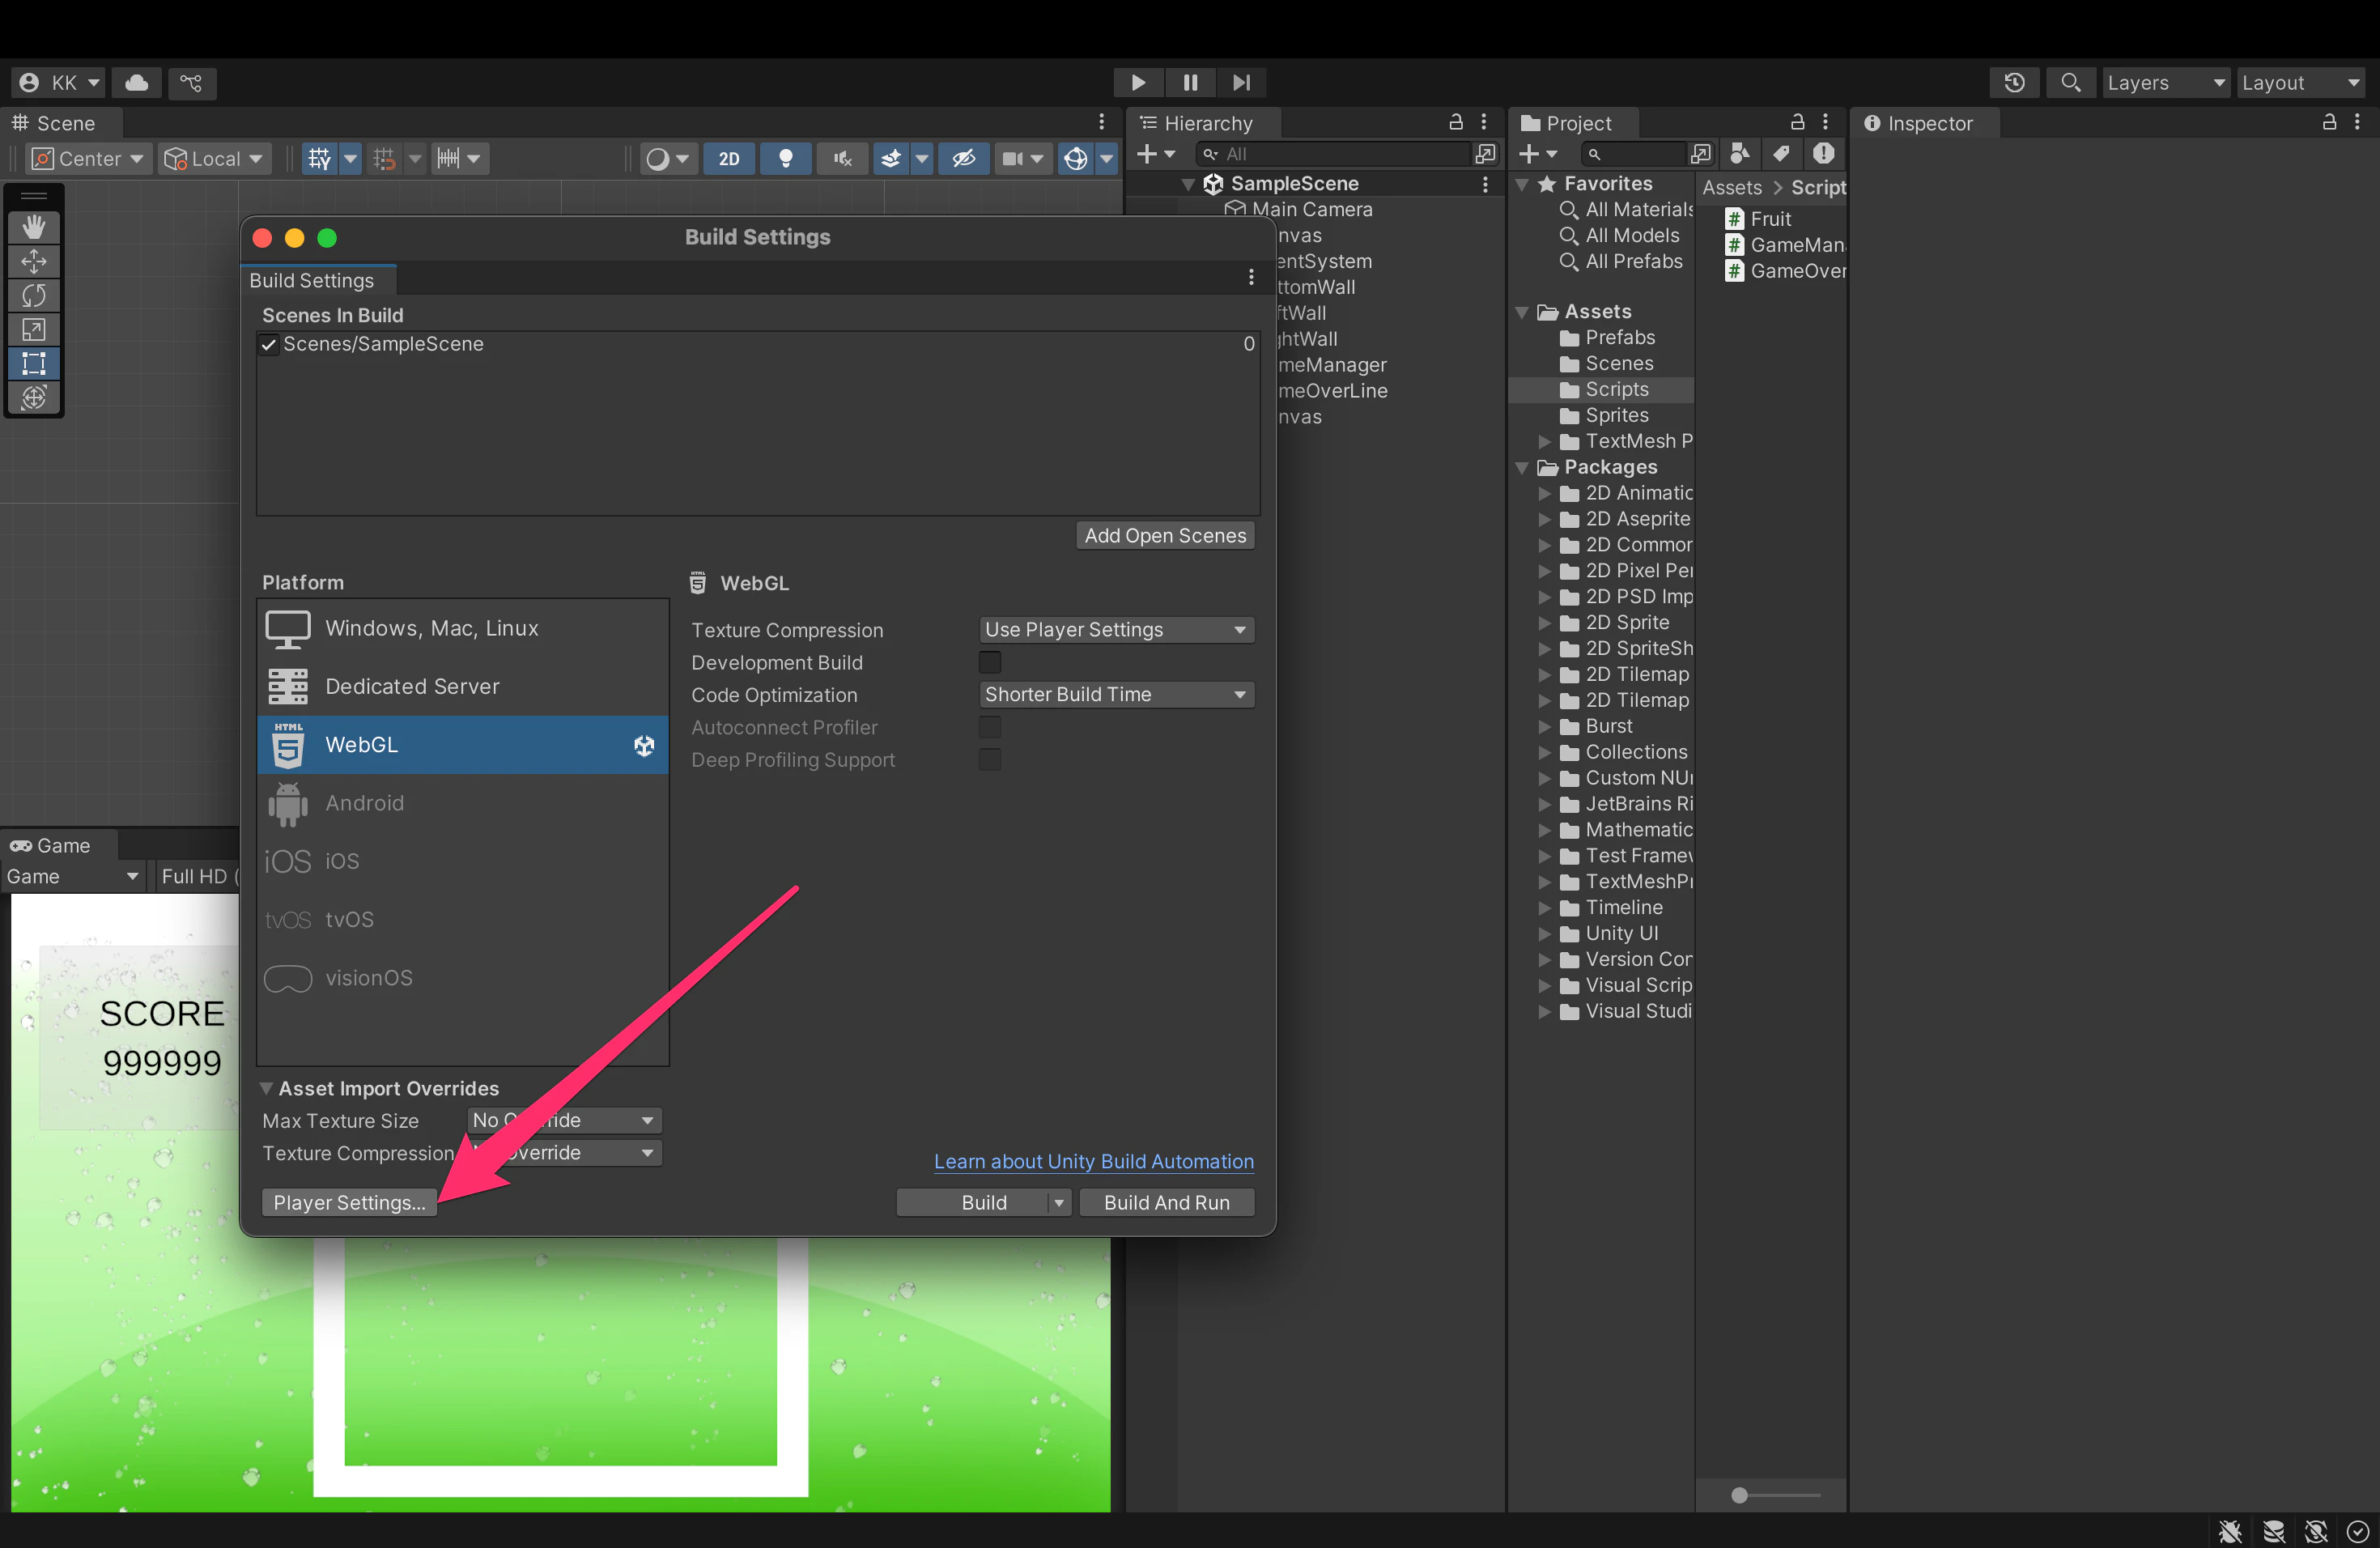Expand the TextMesh Pro assets folder

coord(1544,442)
